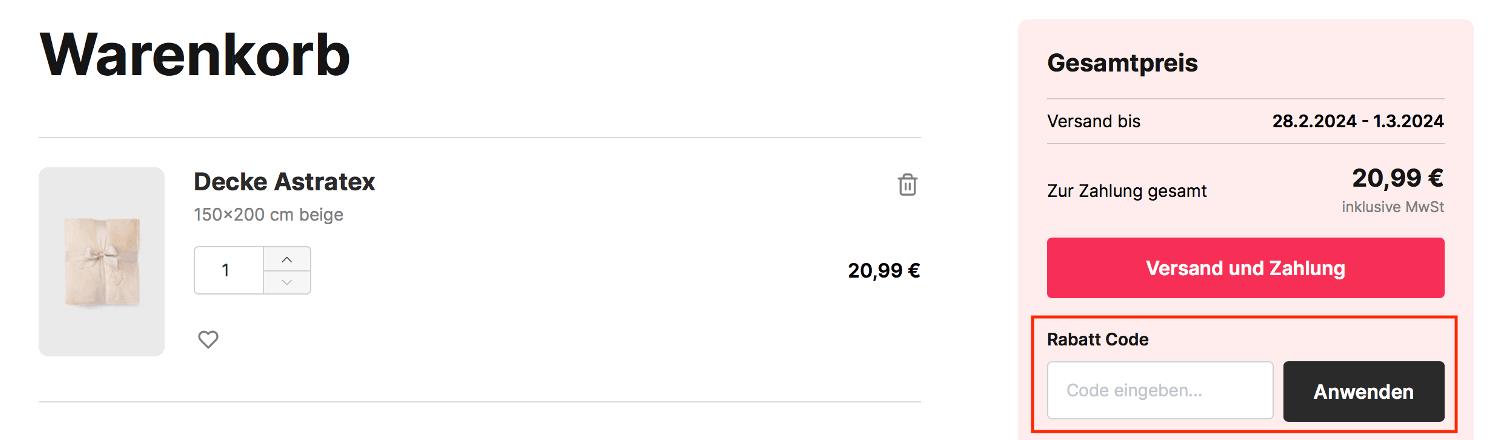Focus the Code eingeben discount field
Screen dimensions: 1500x440
pos(1160,390)
